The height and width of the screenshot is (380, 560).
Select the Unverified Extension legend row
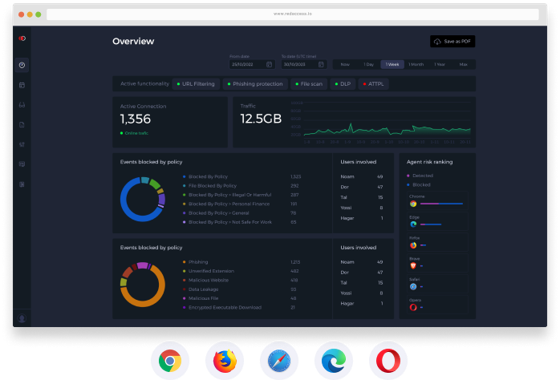tap(242, 271)
